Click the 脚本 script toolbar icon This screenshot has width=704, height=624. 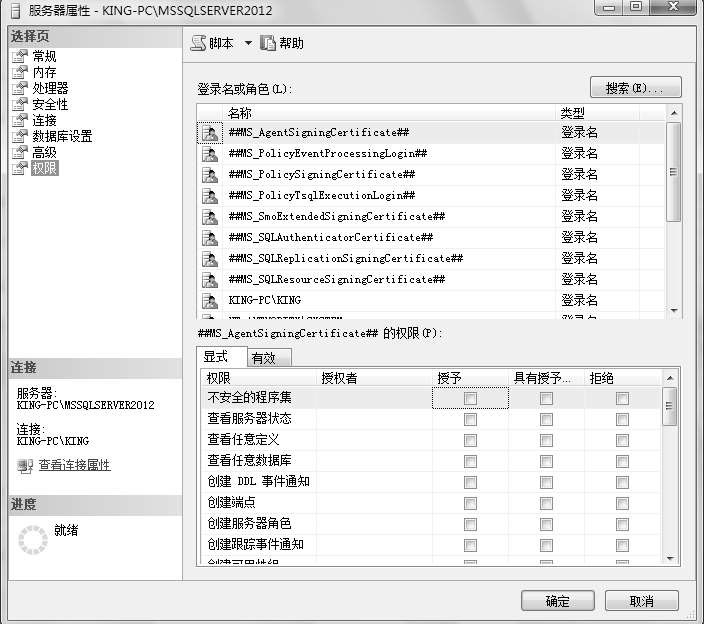198,43
